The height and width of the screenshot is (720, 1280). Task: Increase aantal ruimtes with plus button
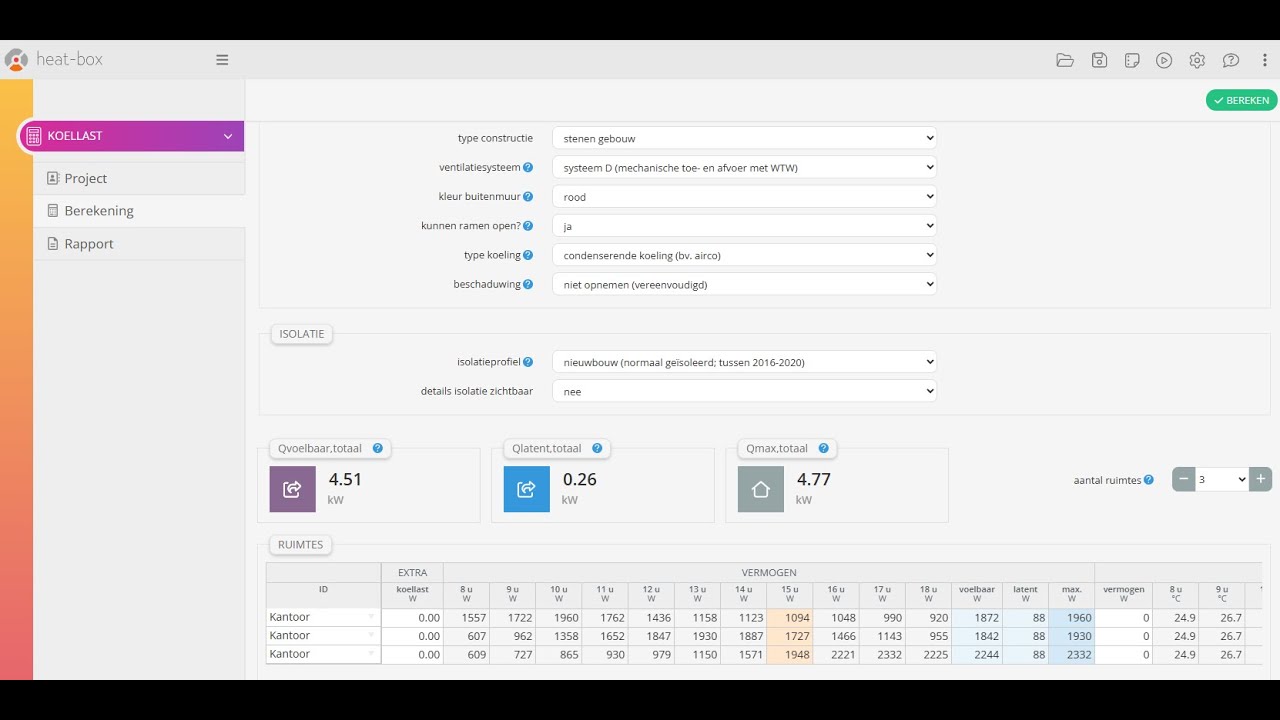click(x=1261, y=480)
